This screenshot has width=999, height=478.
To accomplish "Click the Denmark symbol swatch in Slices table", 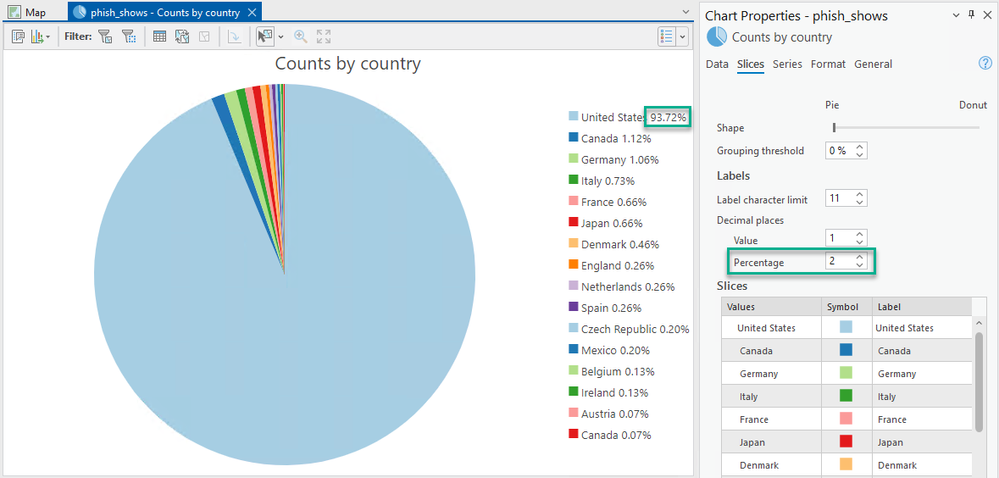I will click(x=846, y=465).
